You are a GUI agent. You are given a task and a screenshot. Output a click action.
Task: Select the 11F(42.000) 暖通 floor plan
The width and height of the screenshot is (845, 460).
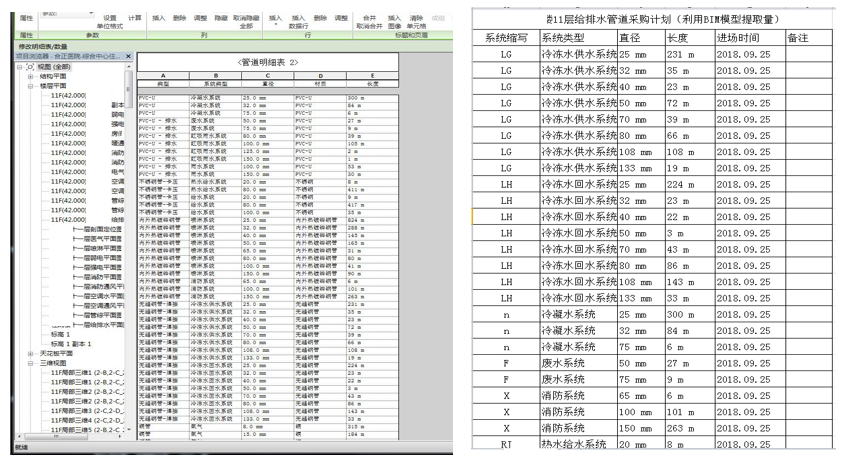[87, 143]
